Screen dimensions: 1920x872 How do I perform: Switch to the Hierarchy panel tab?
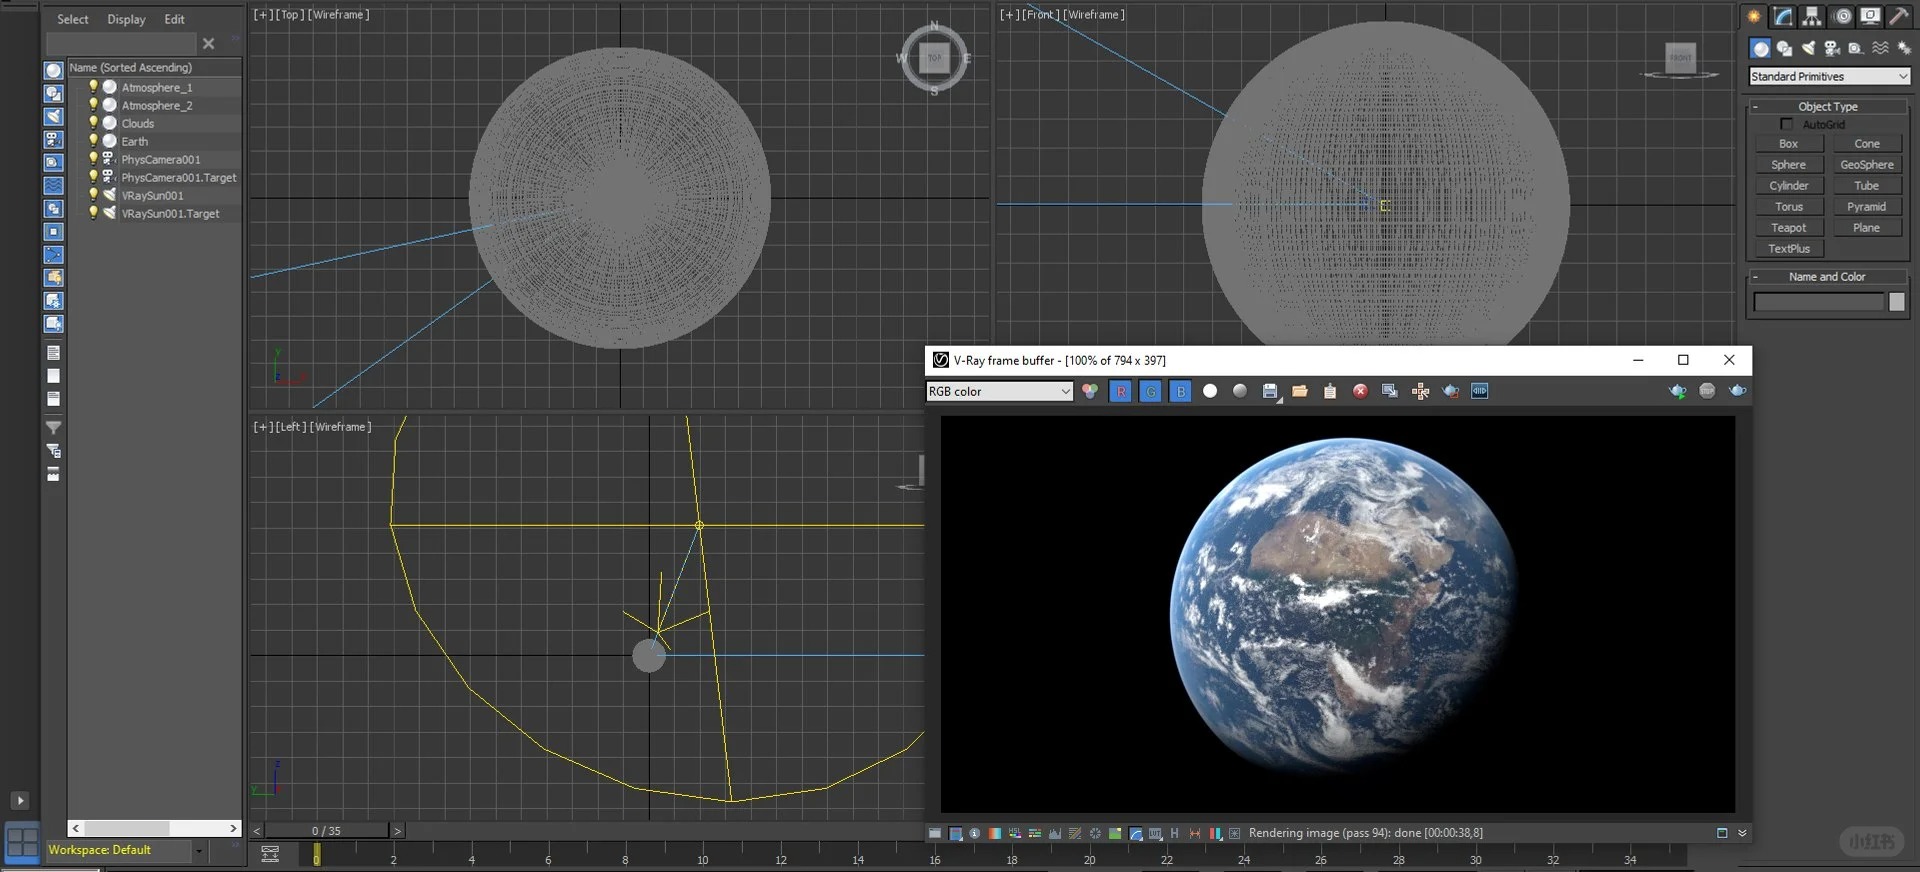point(1812,16)
